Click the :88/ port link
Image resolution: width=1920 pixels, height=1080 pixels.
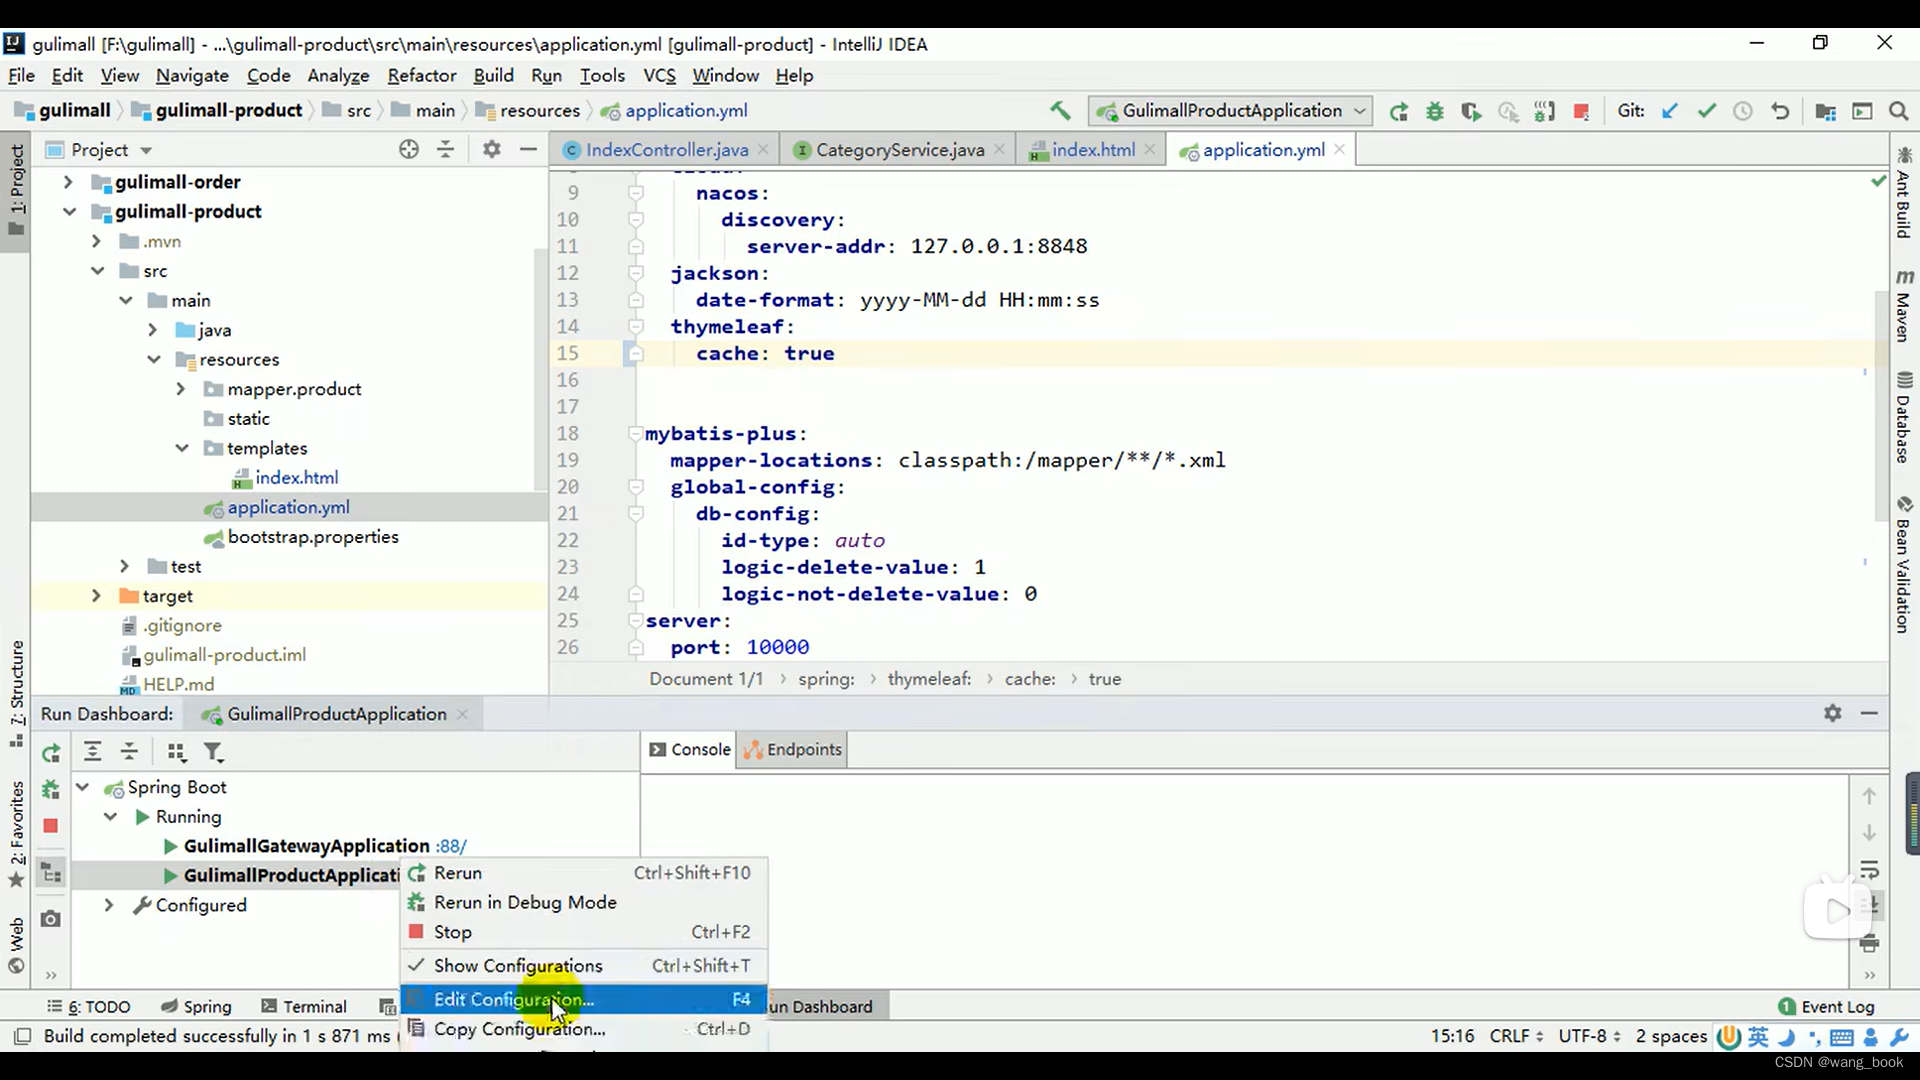451,846
